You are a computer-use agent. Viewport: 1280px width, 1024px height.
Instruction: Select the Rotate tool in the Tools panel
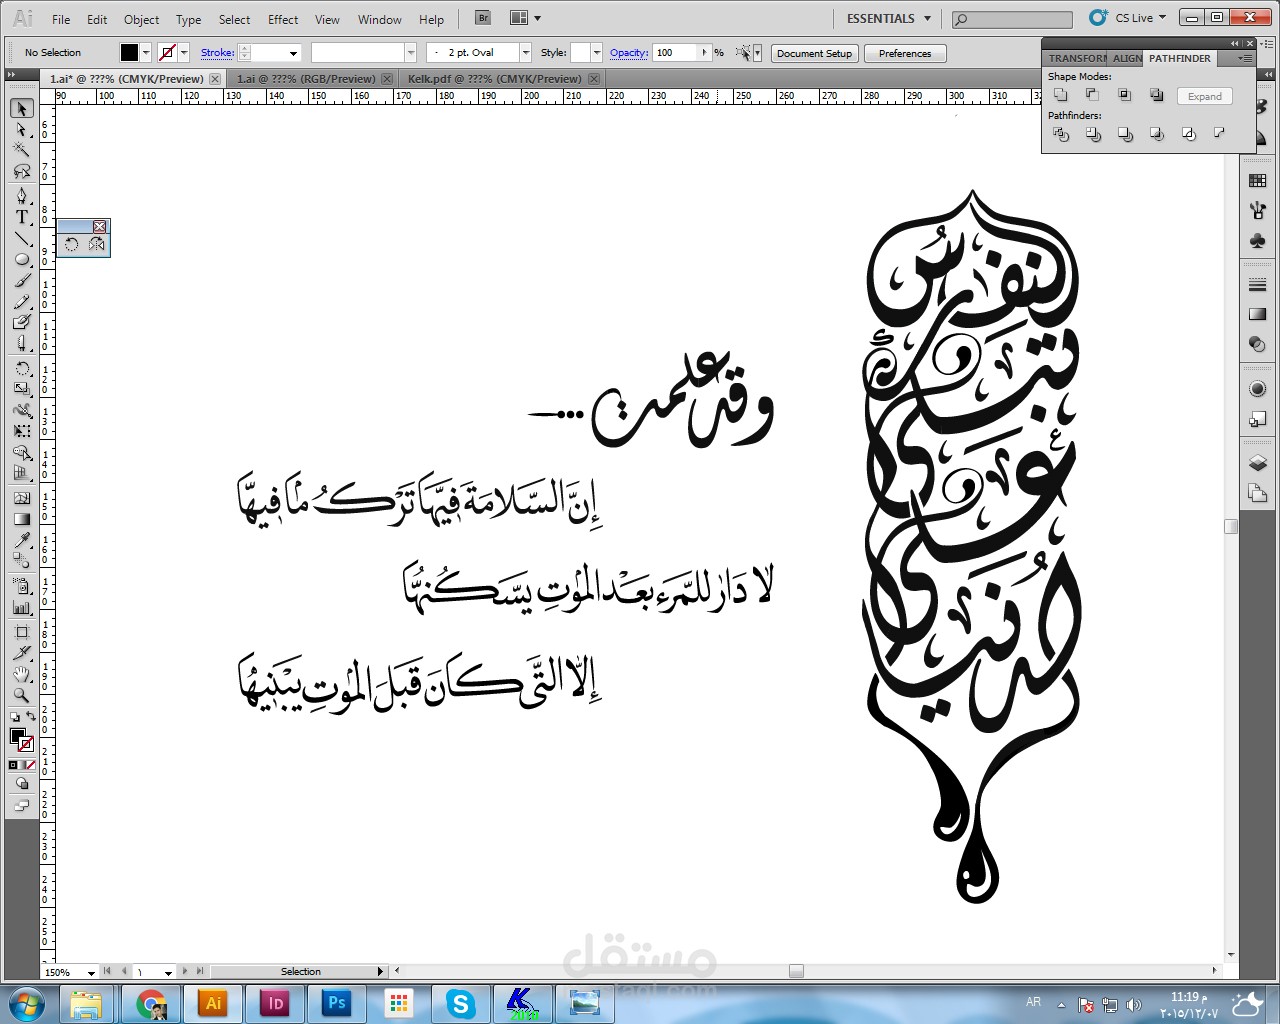tap(21, 368)
